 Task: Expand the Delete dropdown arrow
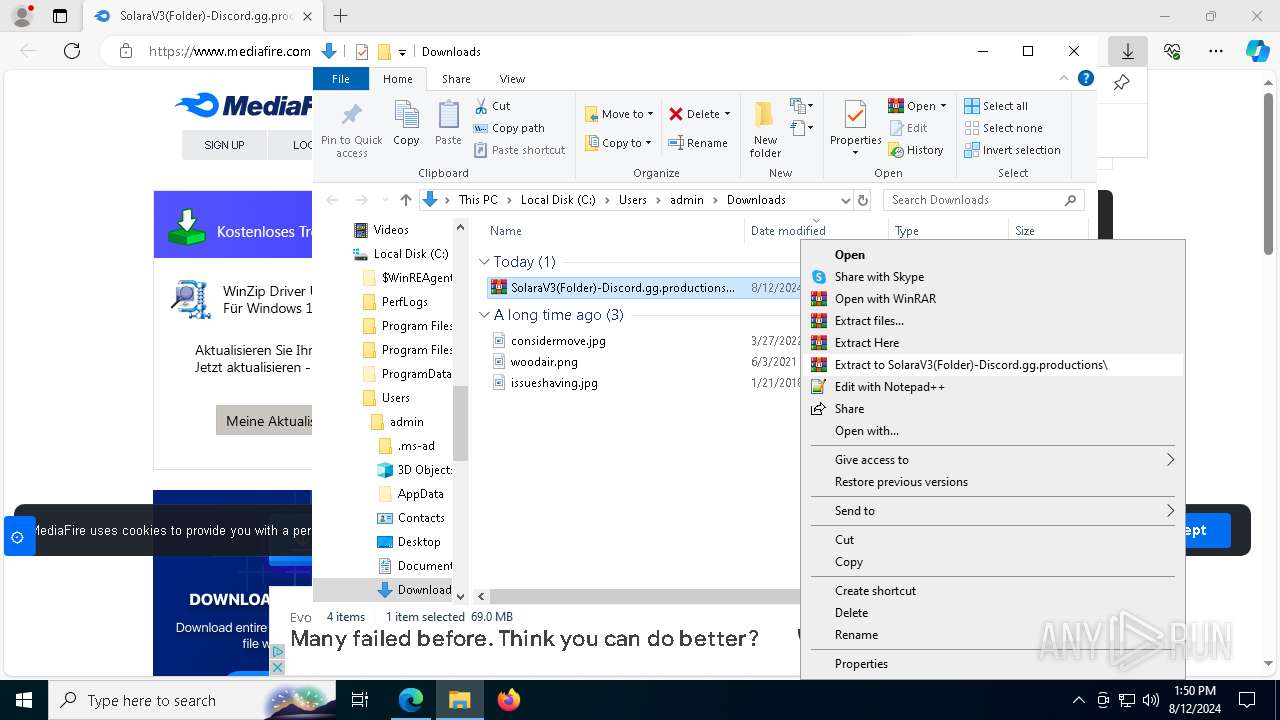[x=727, y=114]
